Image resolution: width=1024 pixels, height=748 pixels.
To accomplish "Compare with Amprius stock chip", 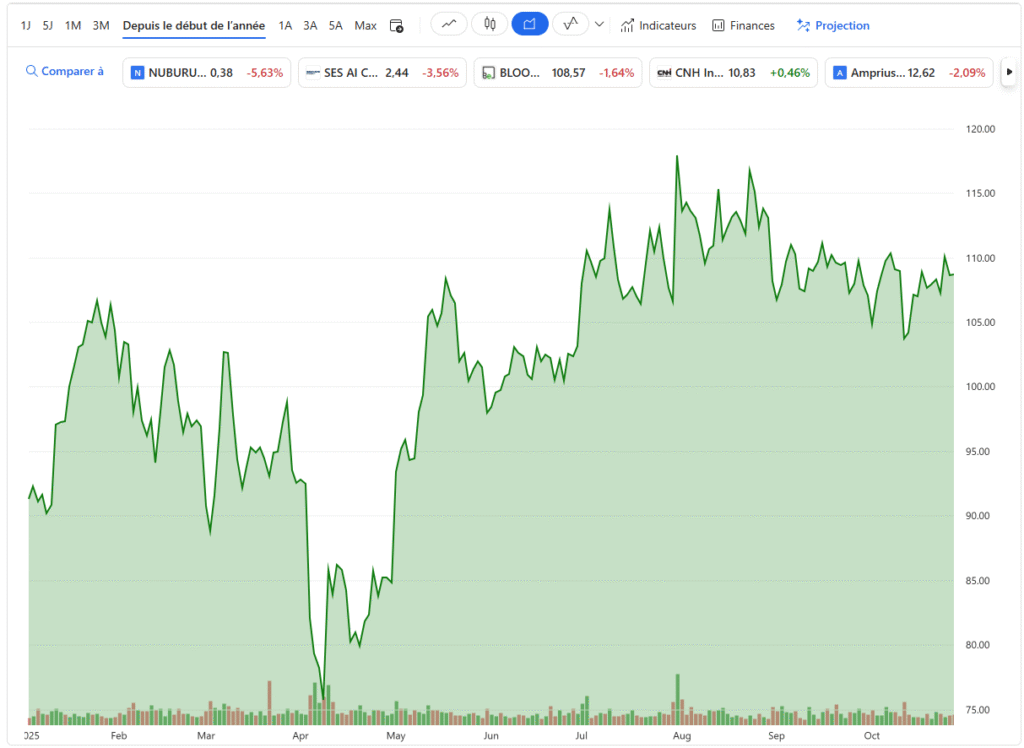I will (908, 73).
